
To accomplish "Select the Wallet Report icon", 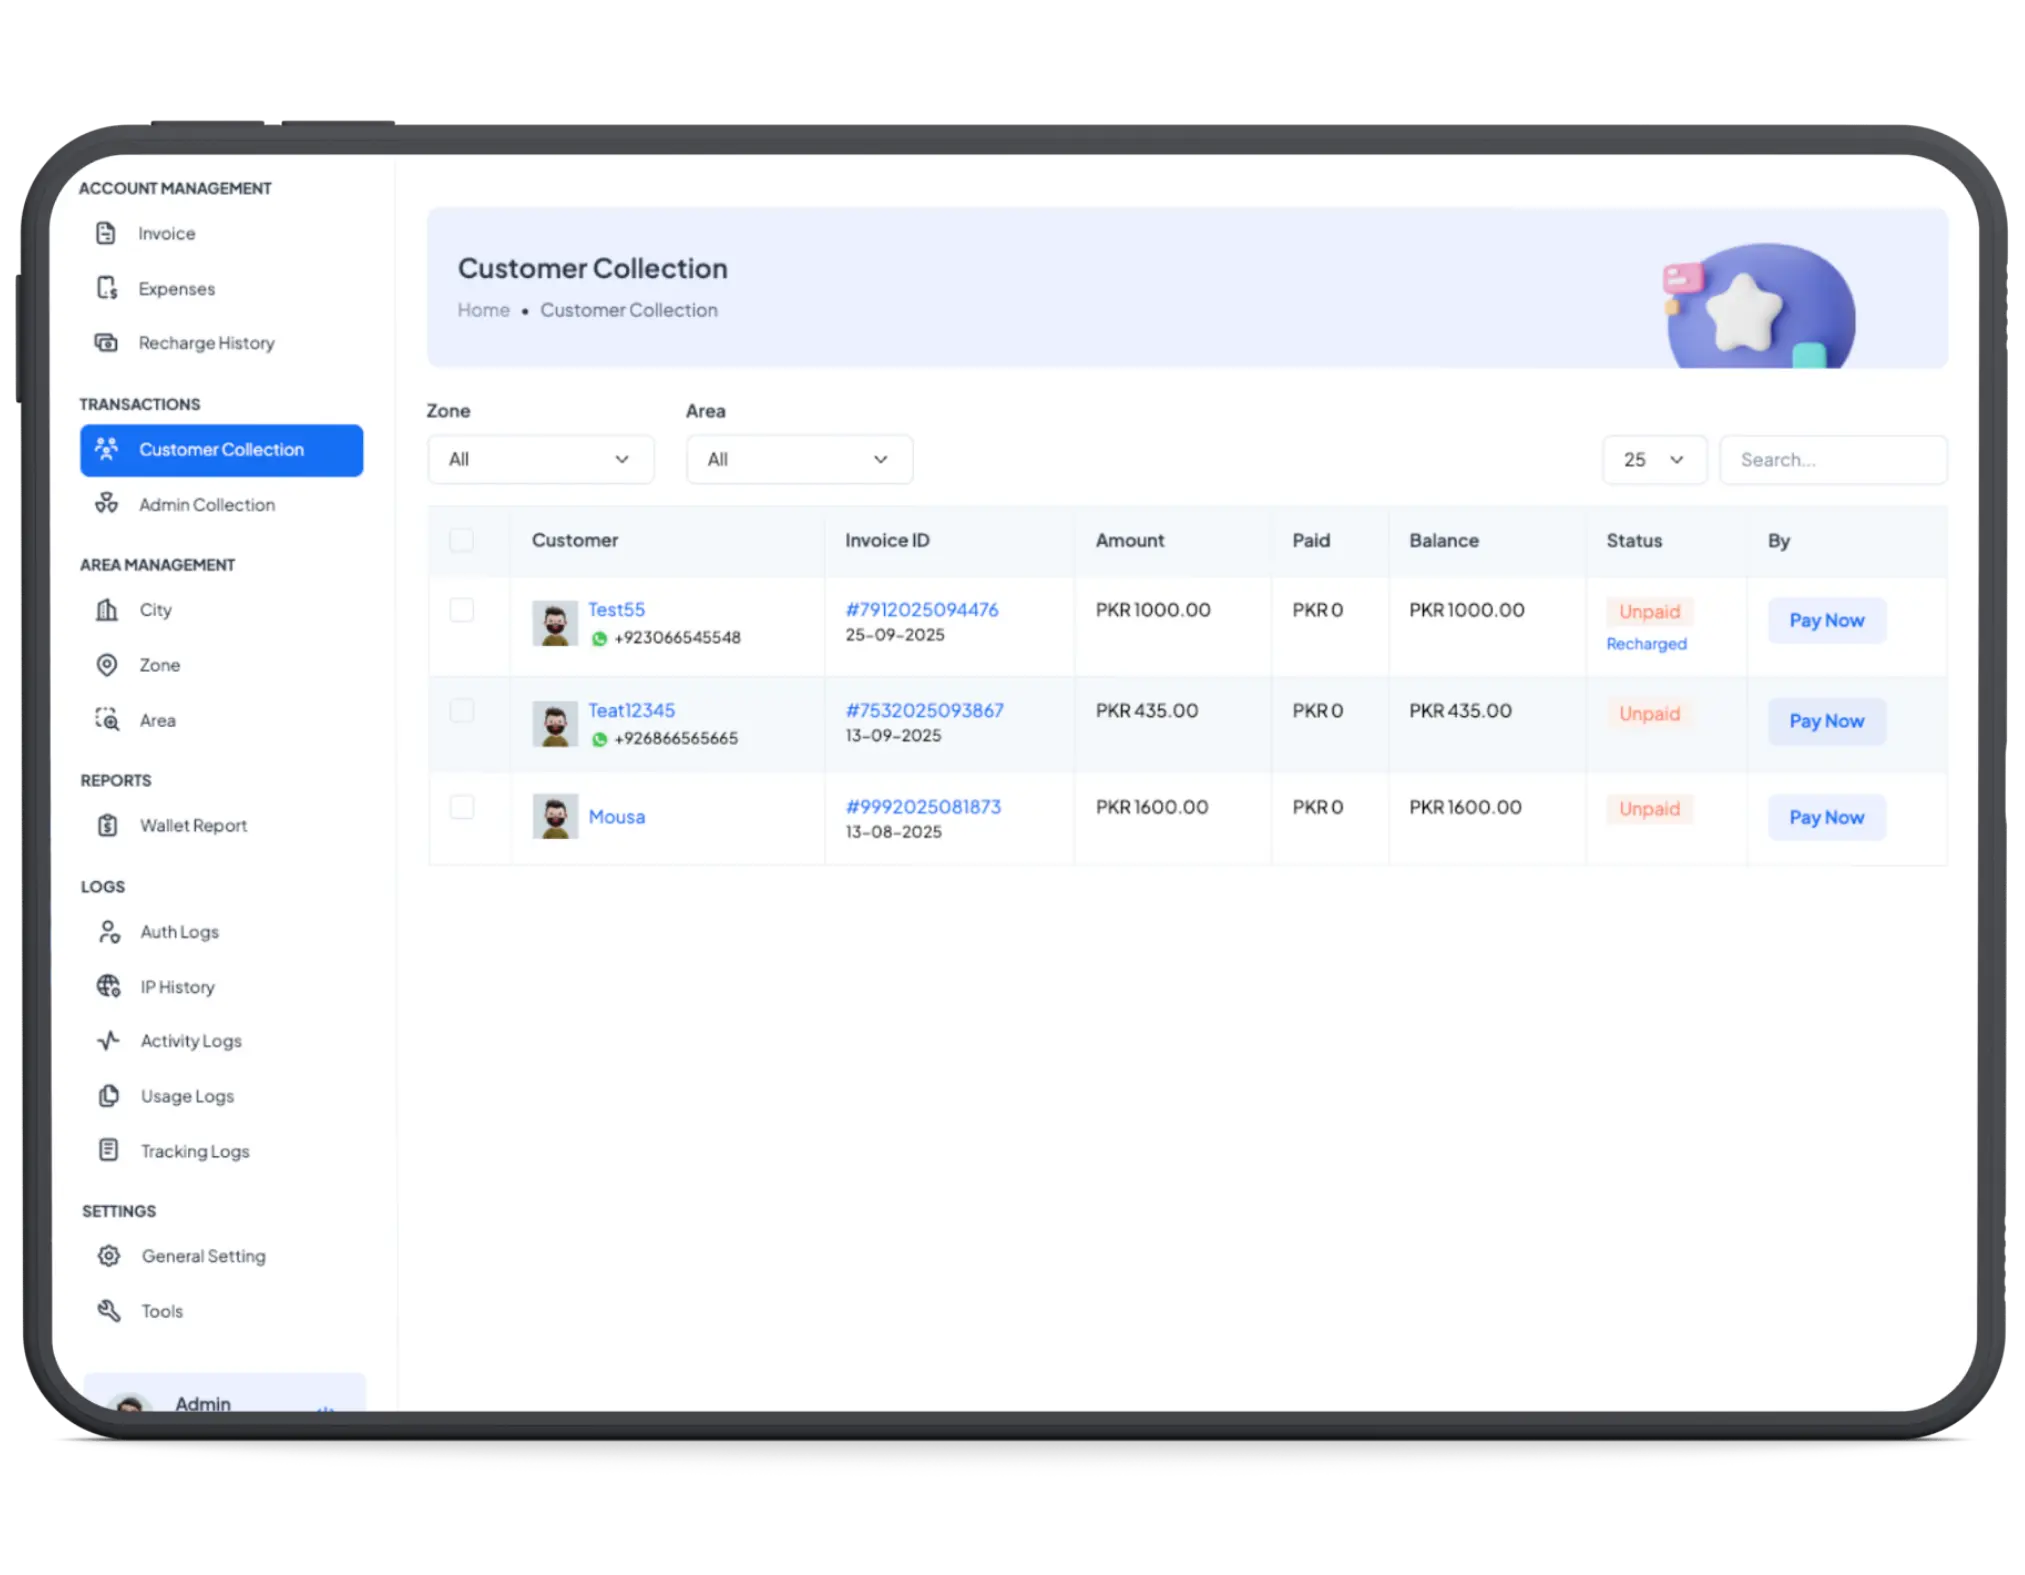I will (108, 825).
